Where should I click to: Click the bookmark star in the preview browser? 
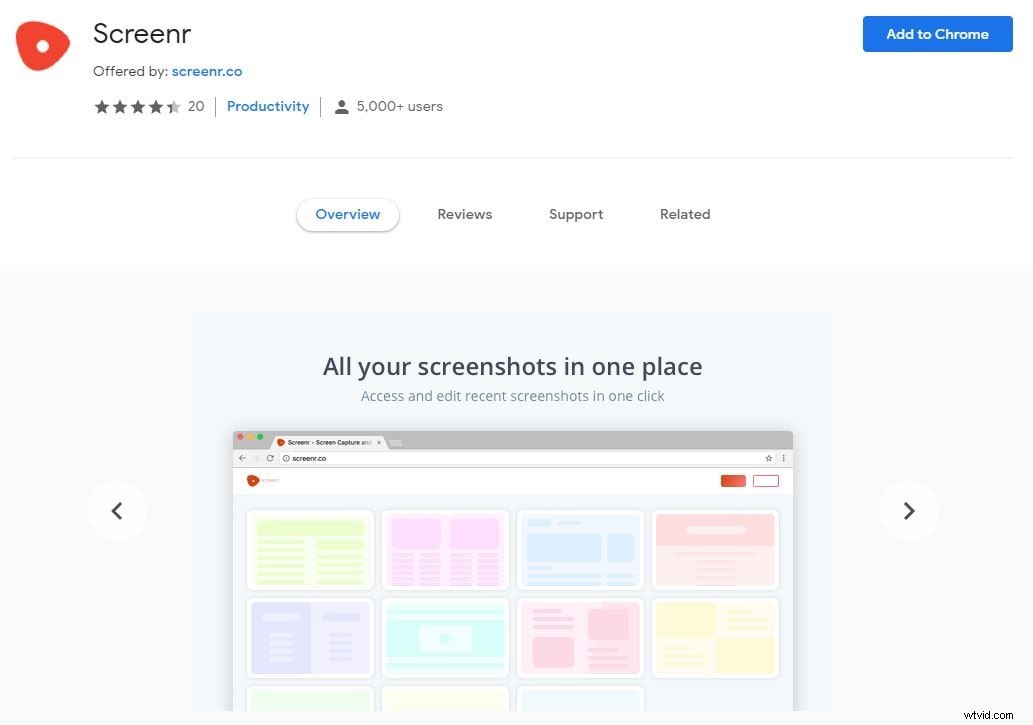[x=770, y=457]
